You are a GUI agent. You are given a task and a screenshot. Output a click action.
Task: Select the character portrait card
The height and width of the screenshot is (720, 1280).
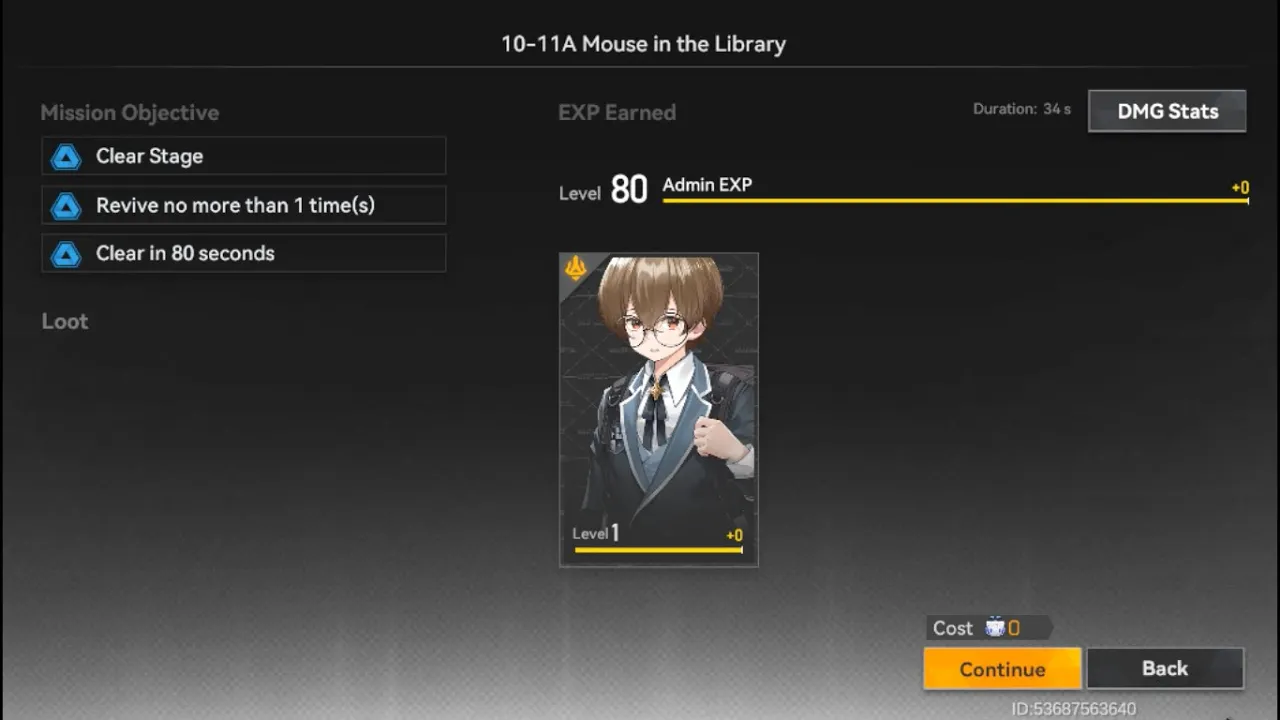(659, 410)
